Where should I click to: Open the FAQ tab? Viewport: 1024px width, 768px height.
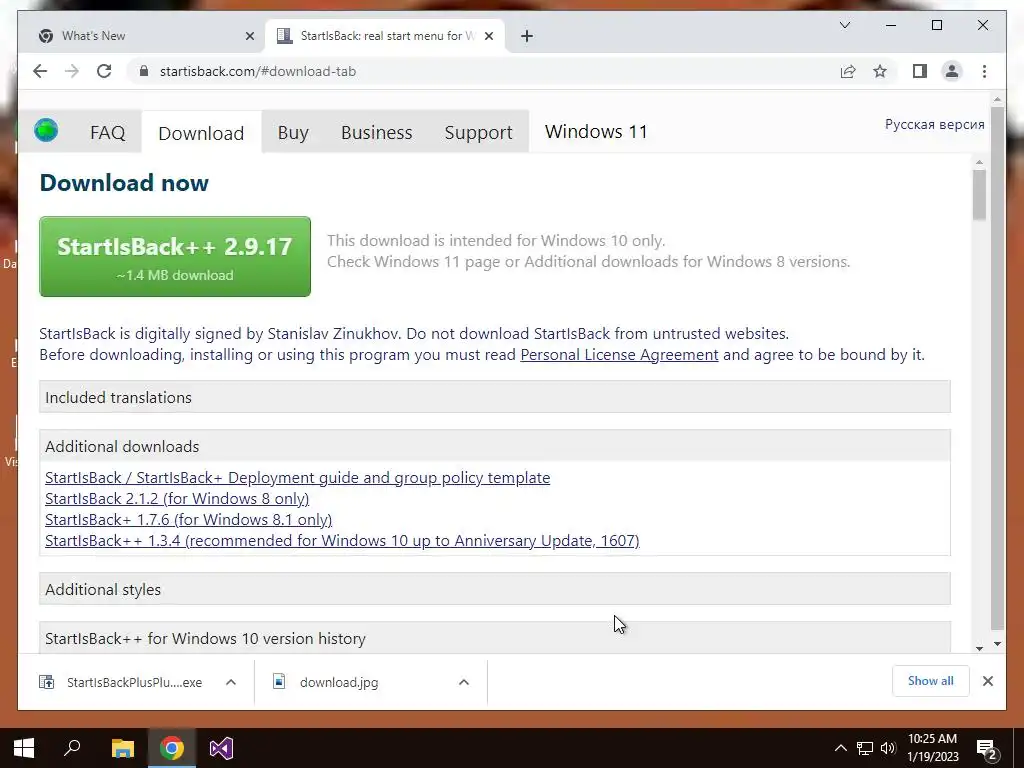108,133
